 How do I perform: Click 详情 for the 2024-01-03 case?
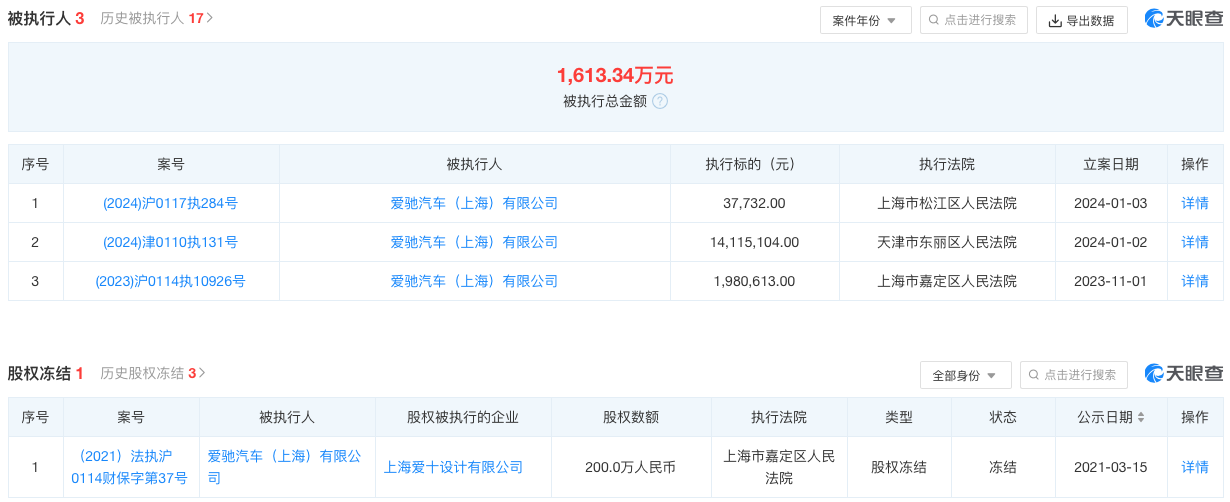coord(1195,203)
